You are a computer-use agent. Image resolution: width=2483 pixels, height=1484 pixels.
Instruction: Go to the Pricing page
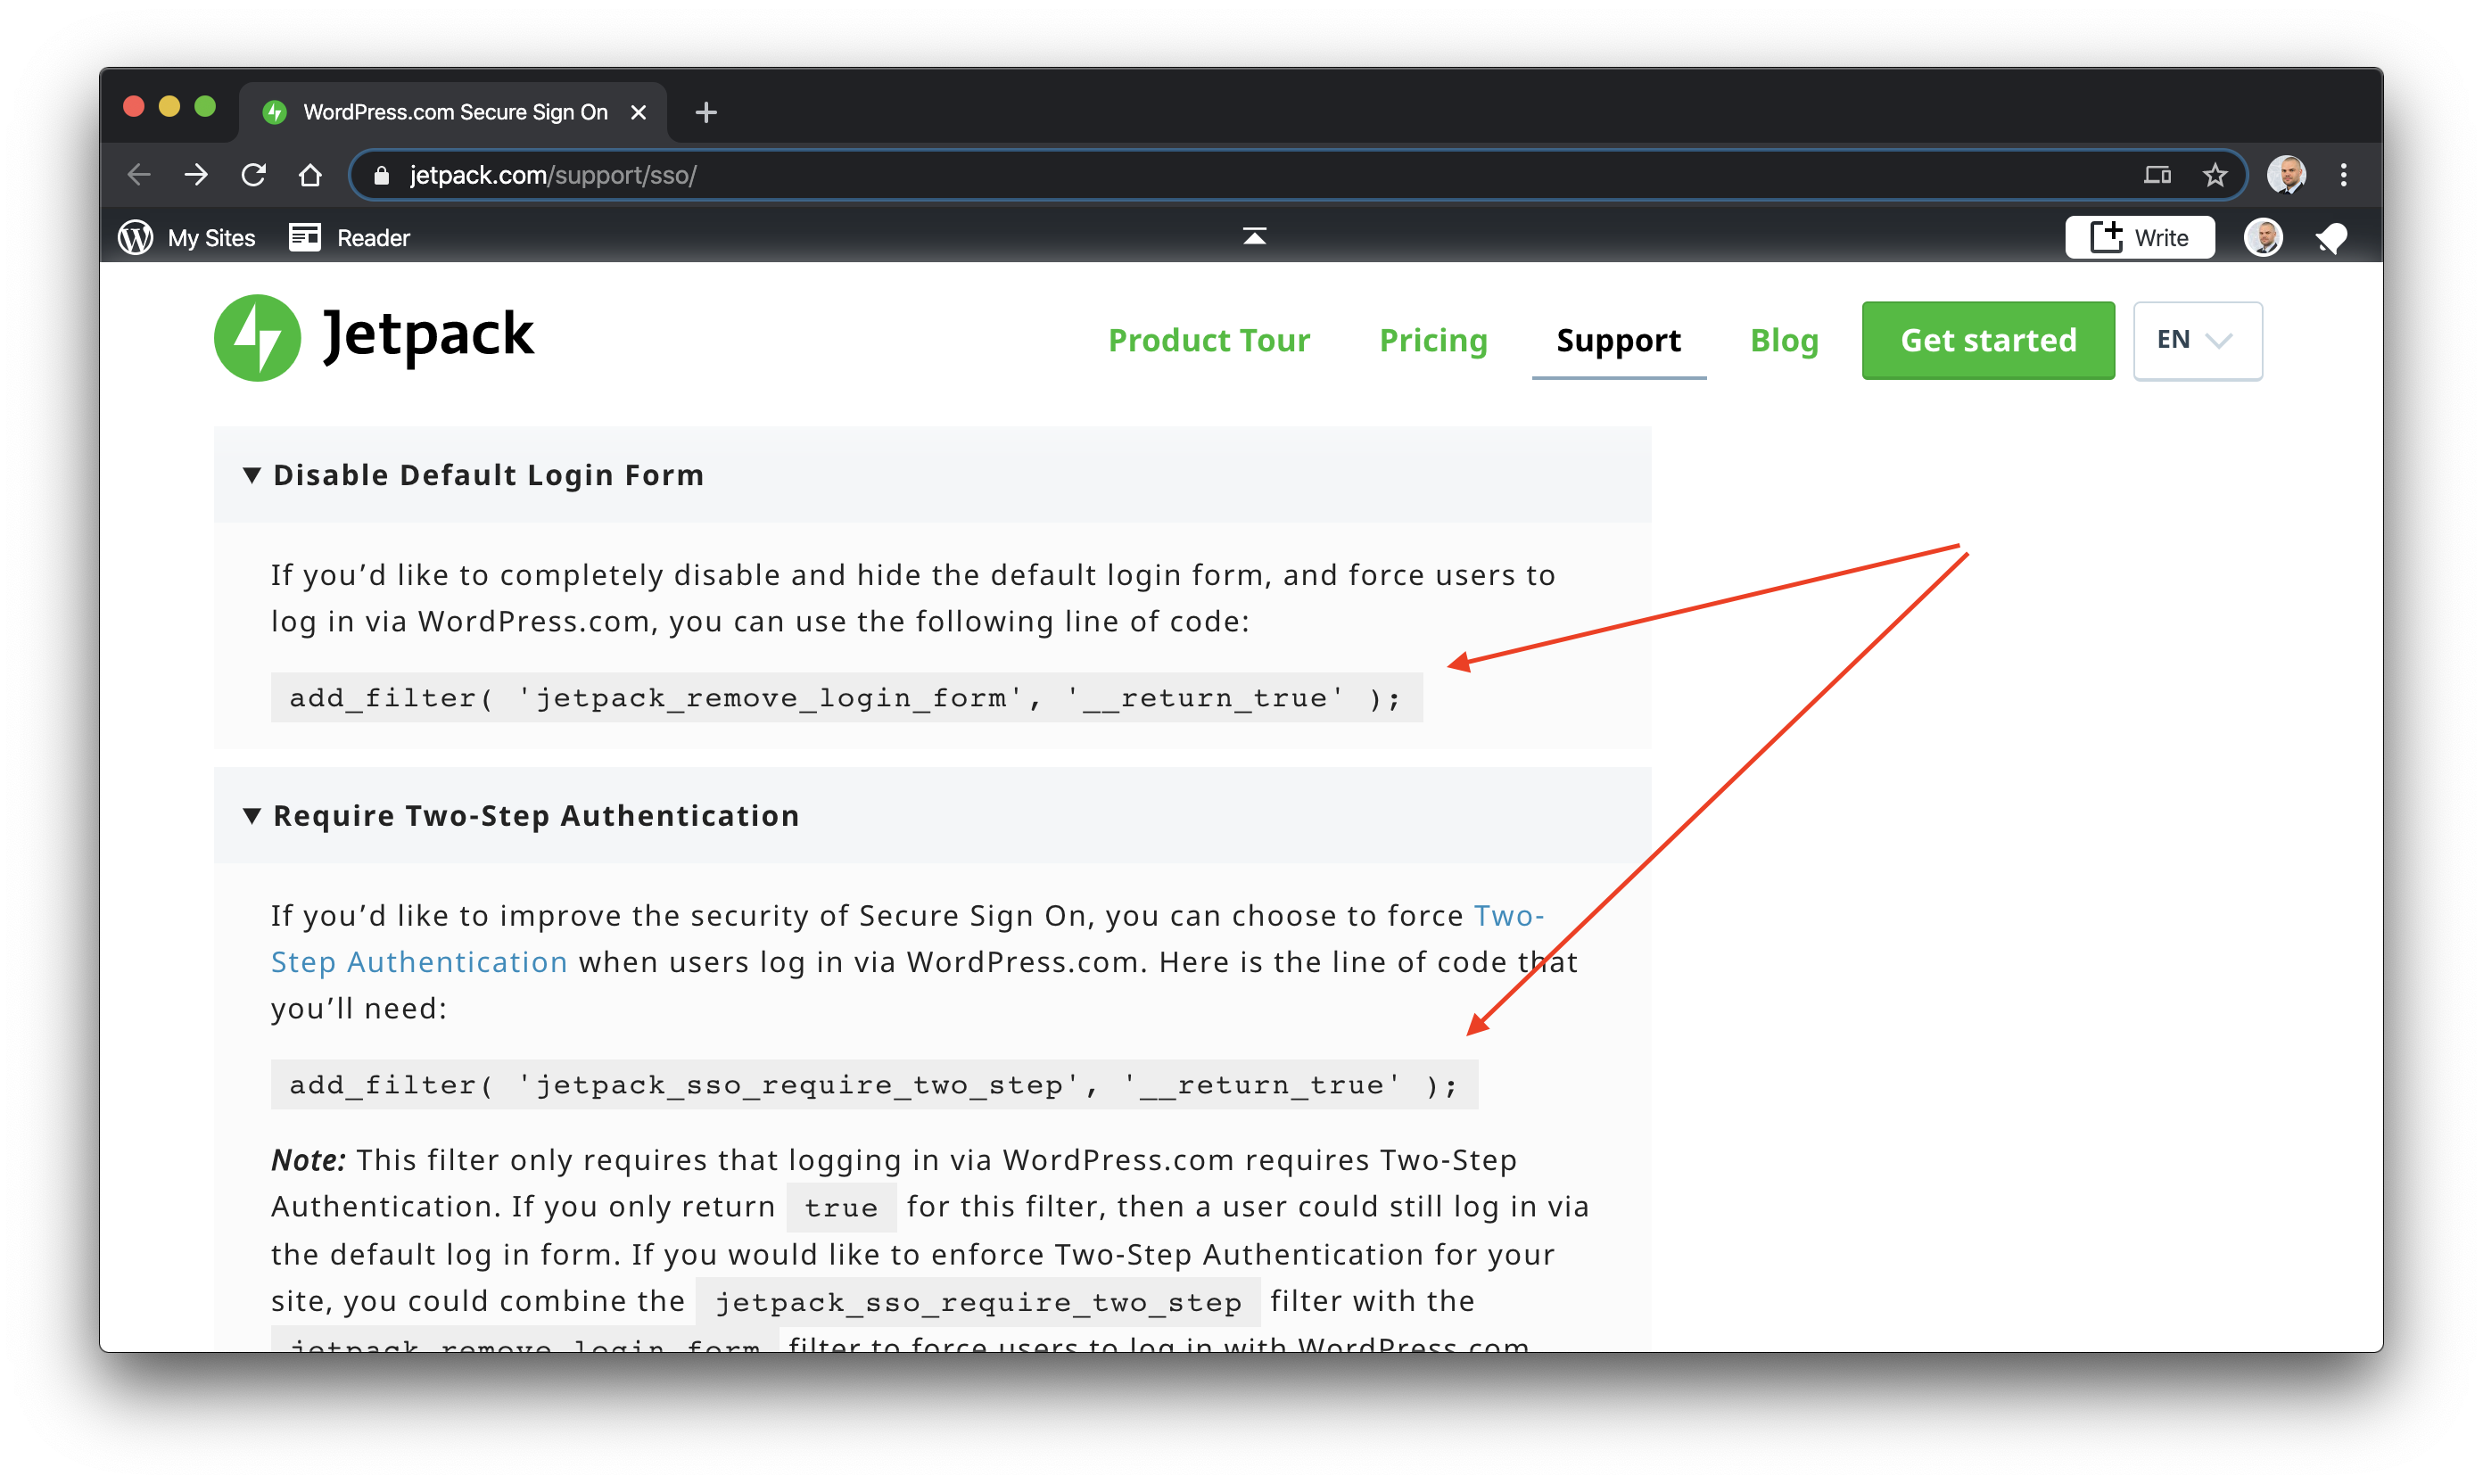click(1432, 340)
